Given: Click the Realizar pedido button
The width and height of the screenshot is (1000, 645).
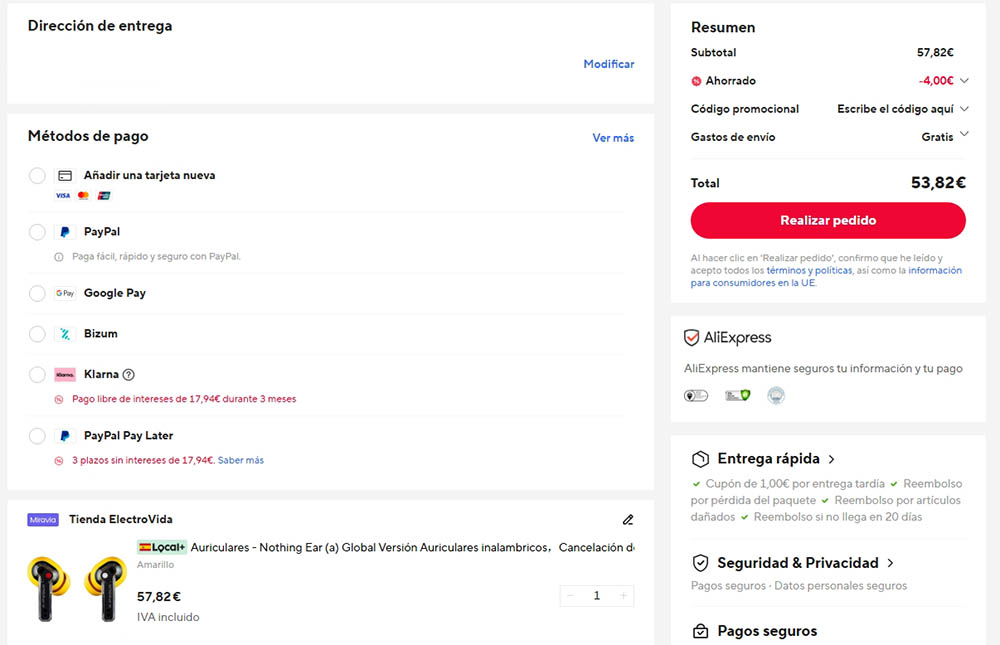Looking at the screenshot, I should [828, 221].
